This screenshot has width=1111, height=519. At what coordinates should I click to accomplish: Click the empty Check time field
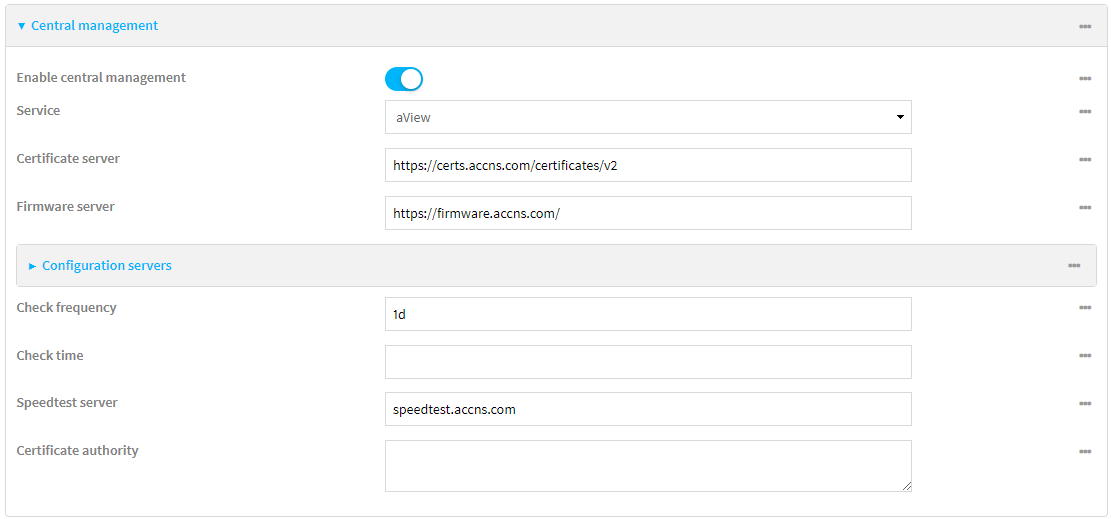648,362
